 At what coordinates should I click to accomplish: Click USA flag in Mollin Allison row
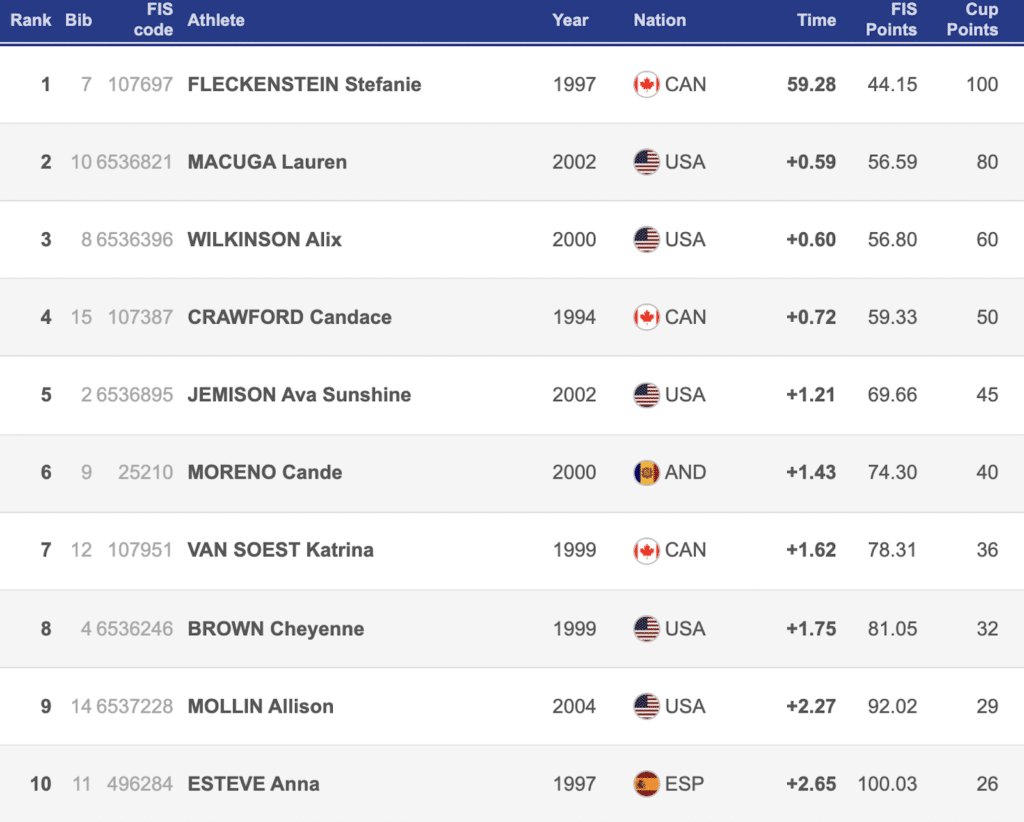coord(646,706)
